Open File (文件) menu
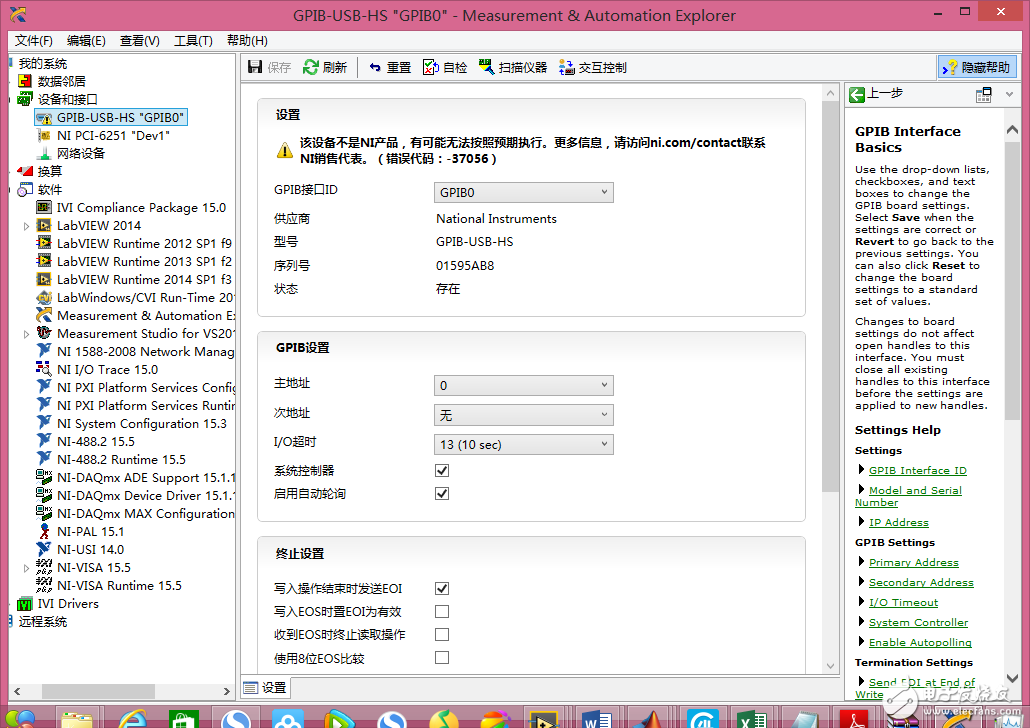 (x=34, y=41)
